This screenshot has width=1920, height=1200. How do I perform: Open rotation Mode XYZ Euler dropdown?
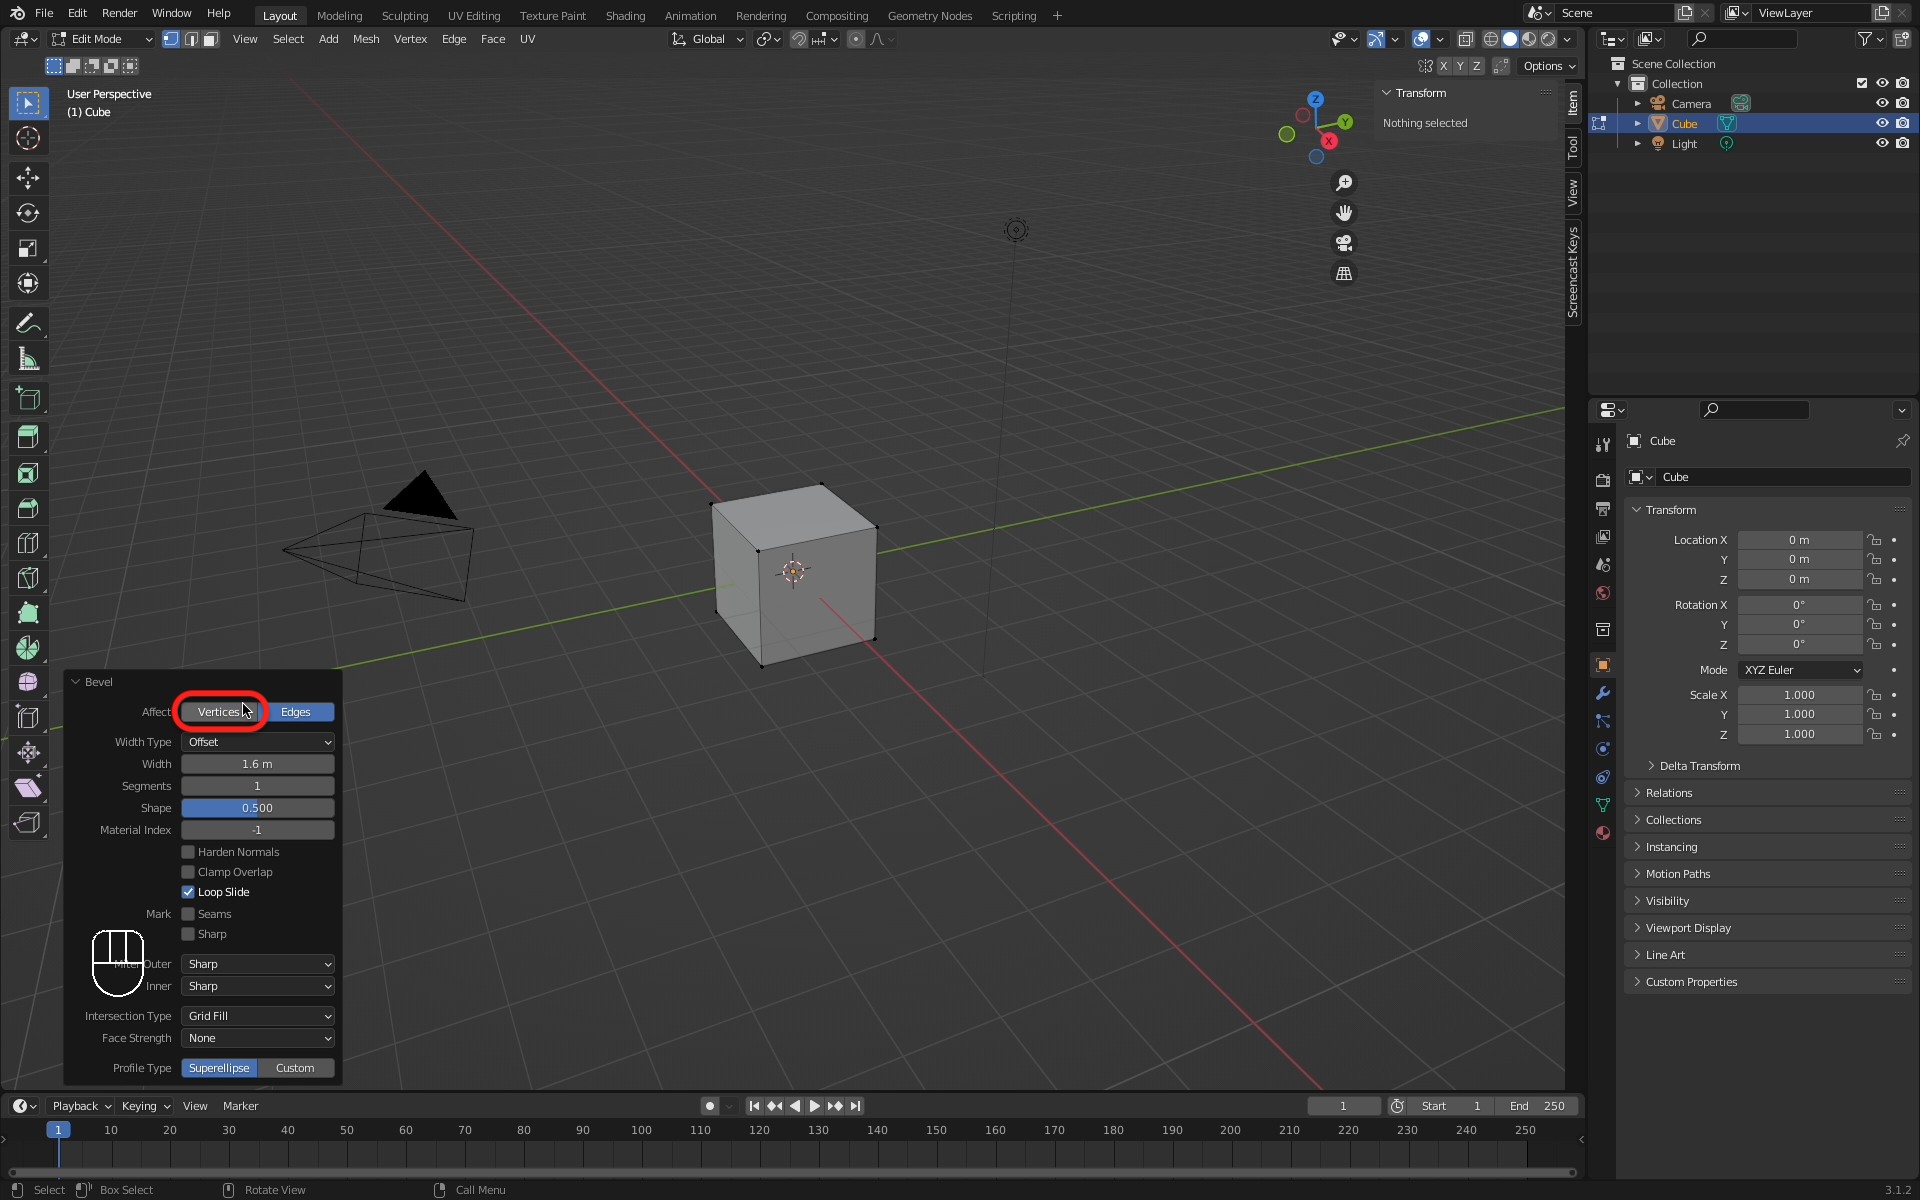(1800, 670)
